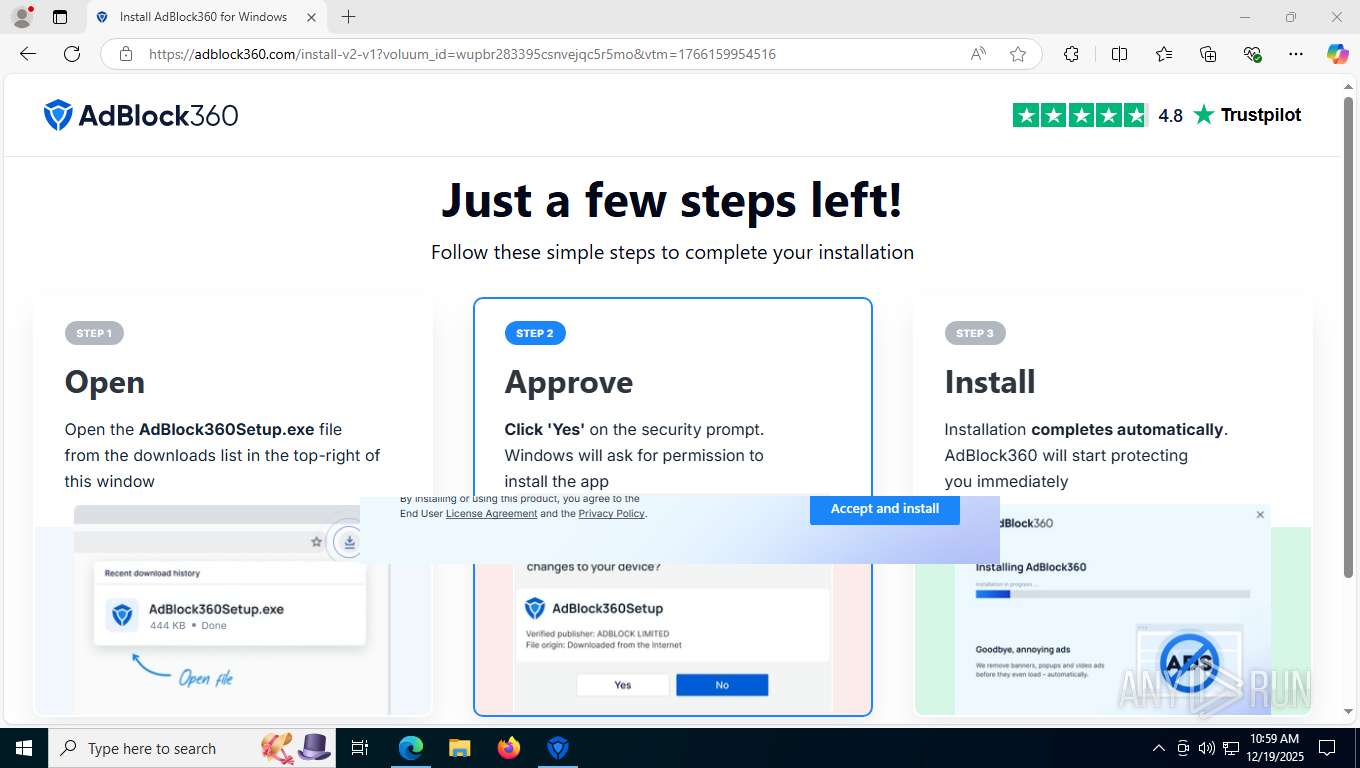1360x768 pixels.
Task: Click No in the security prompt illustration
Action: point(722,685)
